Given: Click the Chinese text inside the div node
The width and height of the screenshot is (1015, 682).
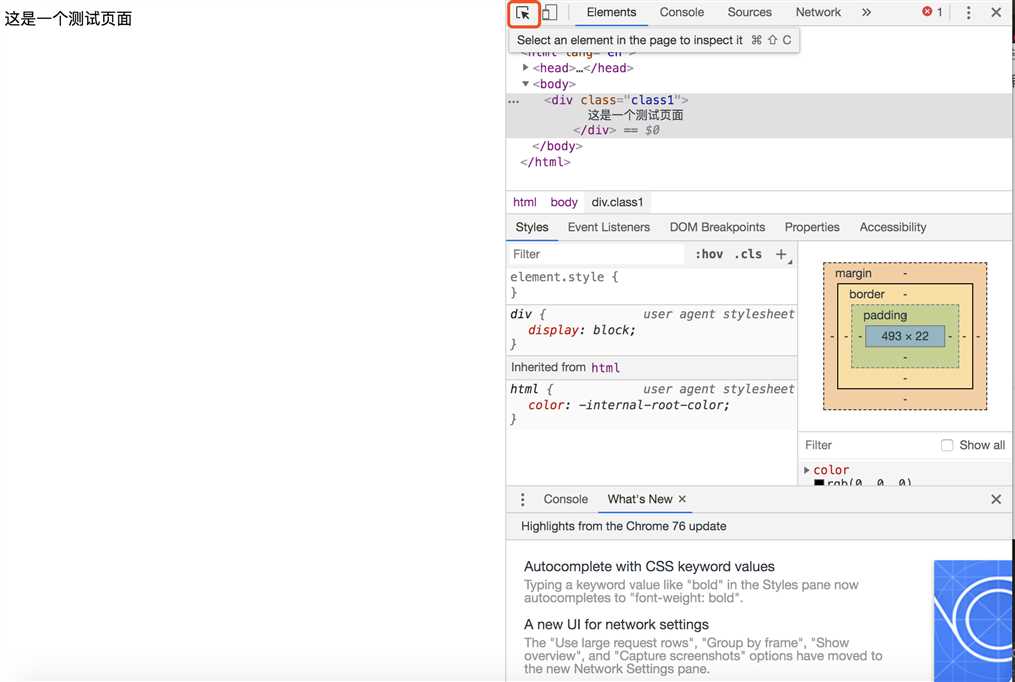Looking at the screenshot, I should (x=635, y=115).
